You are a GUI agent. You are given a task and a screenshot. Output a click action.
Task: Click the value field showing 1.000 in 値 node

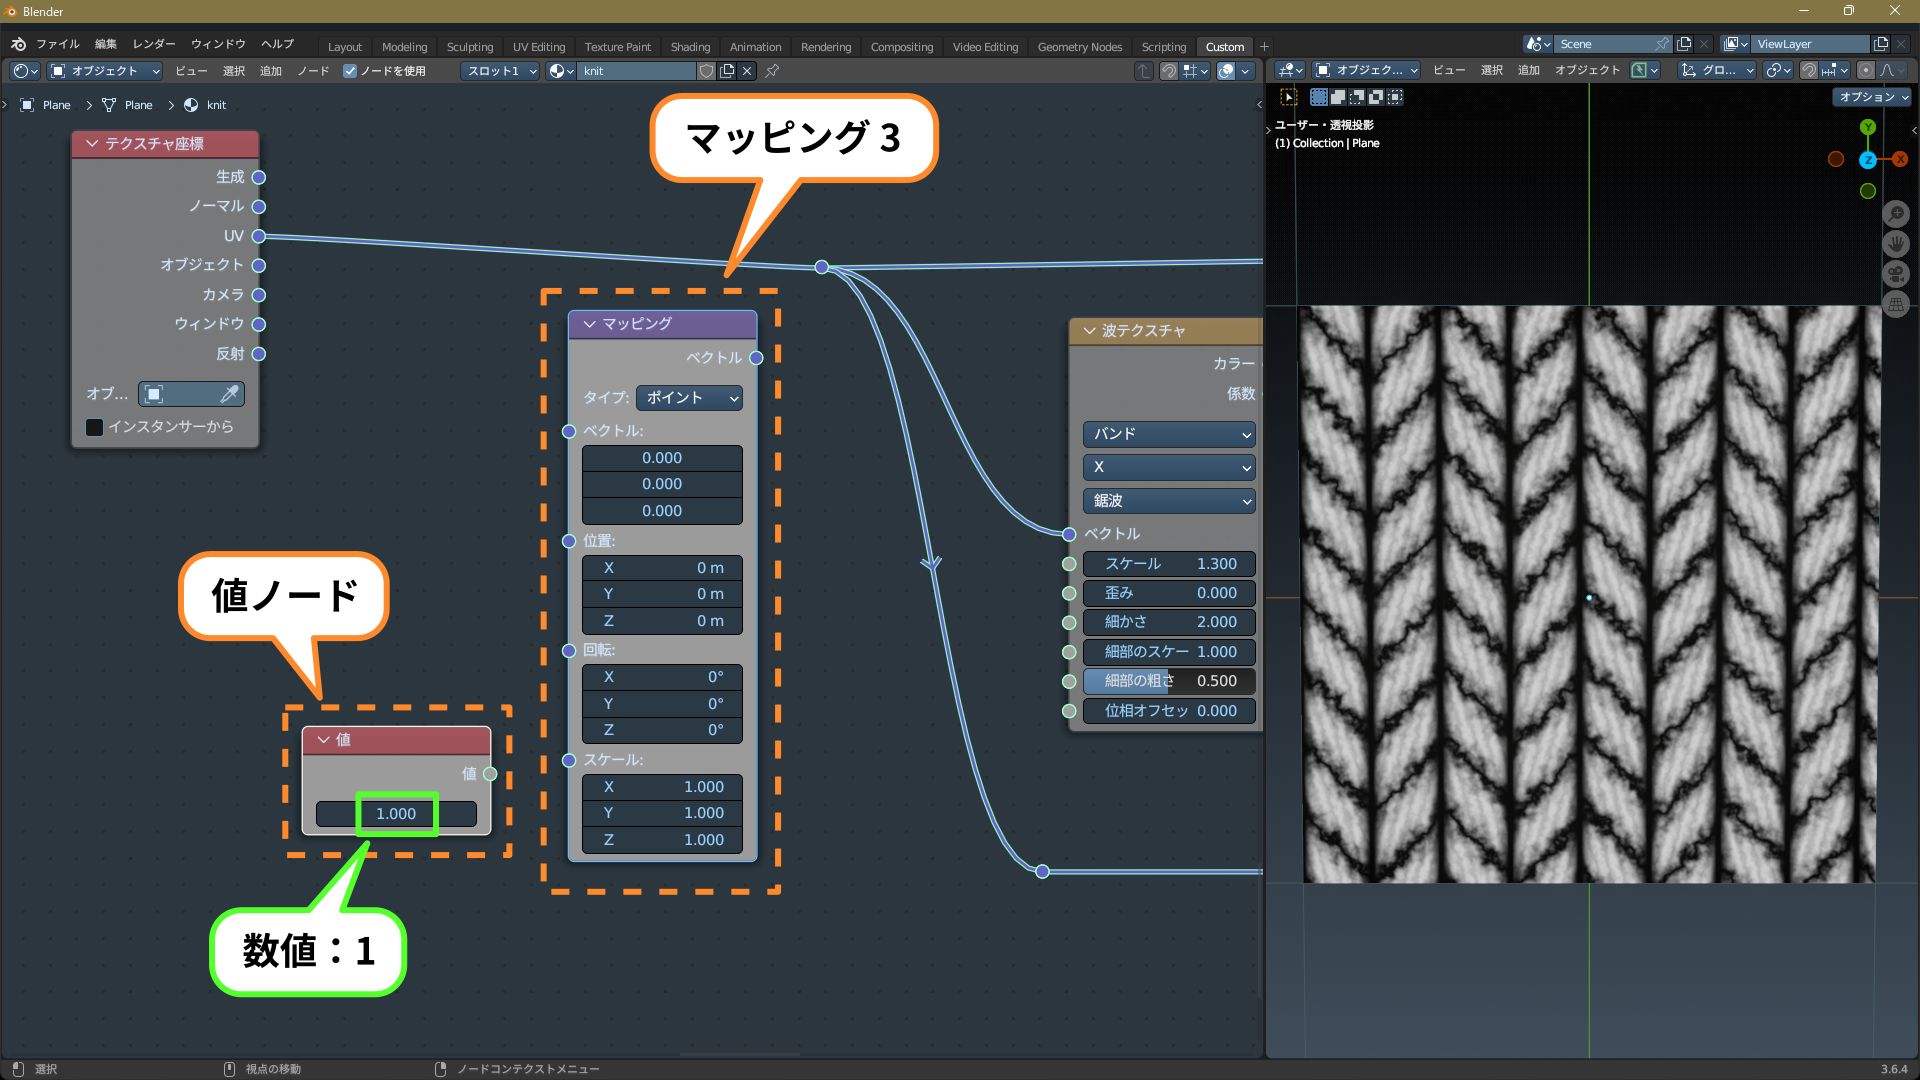tap(396, 814)
